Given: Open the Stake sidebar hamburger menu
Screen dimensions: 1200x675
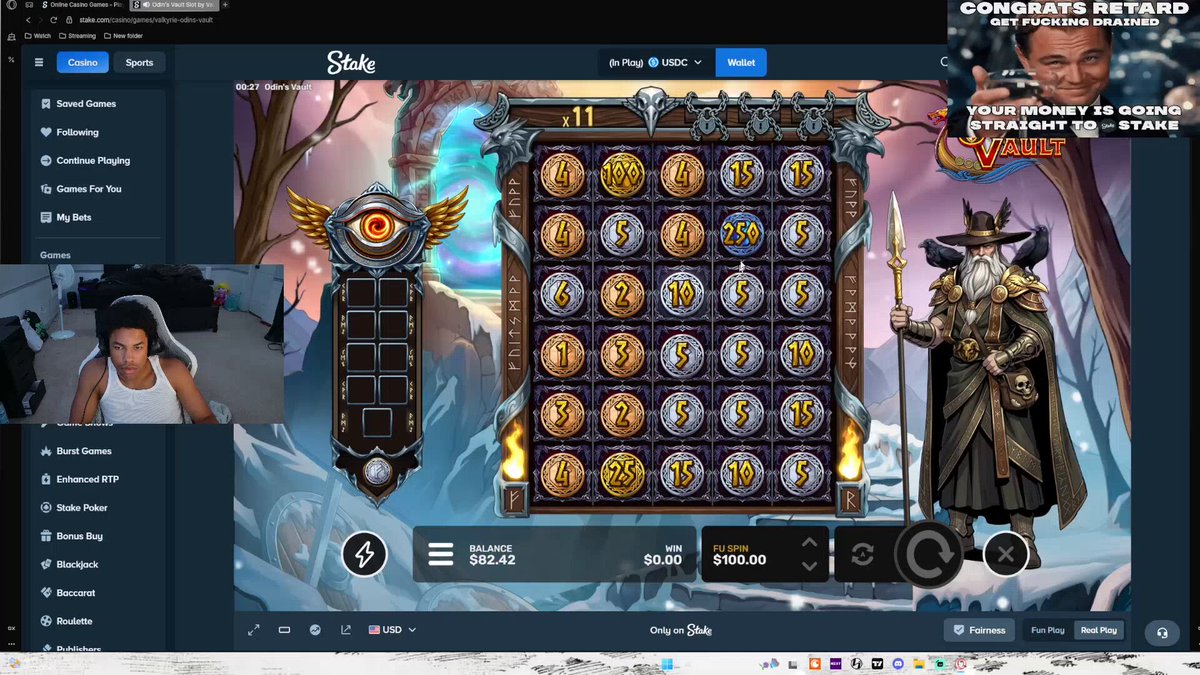Looking at the screenshot, I should click(39, 62).
